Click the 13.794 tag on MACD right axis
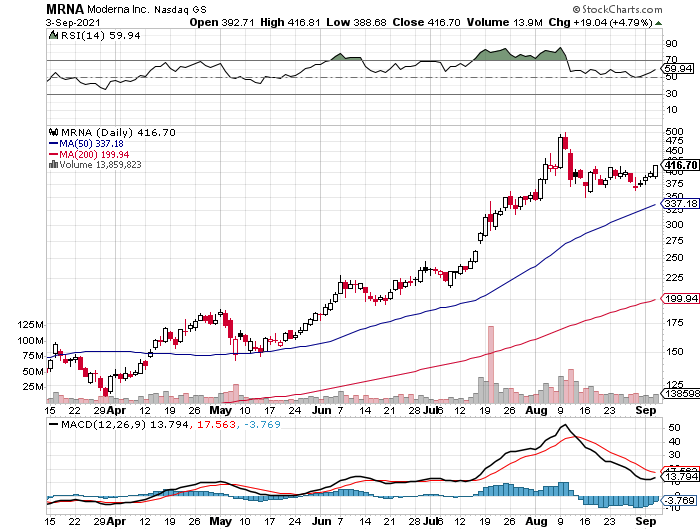 click(x=680, y=477)
